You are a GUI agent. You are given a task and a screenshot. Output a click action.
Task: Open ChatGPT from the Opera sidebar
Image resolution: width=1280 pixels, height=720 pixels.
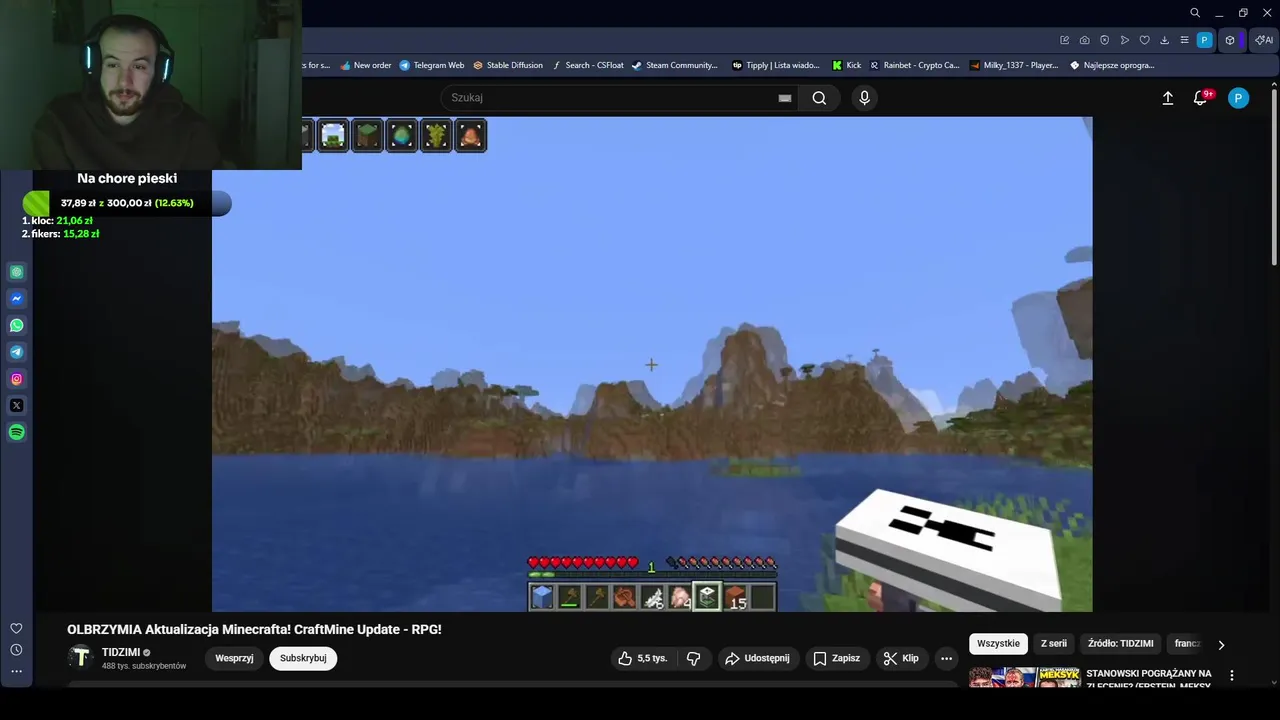(17, 272)
